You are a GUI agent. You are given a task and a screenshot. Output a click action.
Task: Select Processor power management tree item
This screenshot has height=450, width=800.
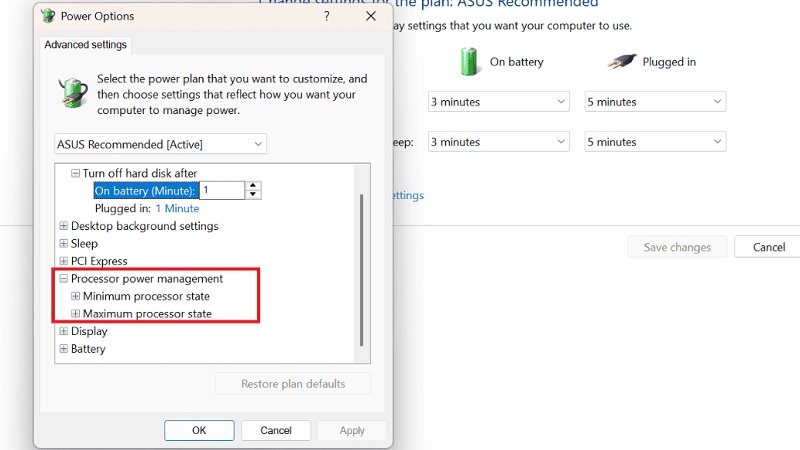(147, 279)
